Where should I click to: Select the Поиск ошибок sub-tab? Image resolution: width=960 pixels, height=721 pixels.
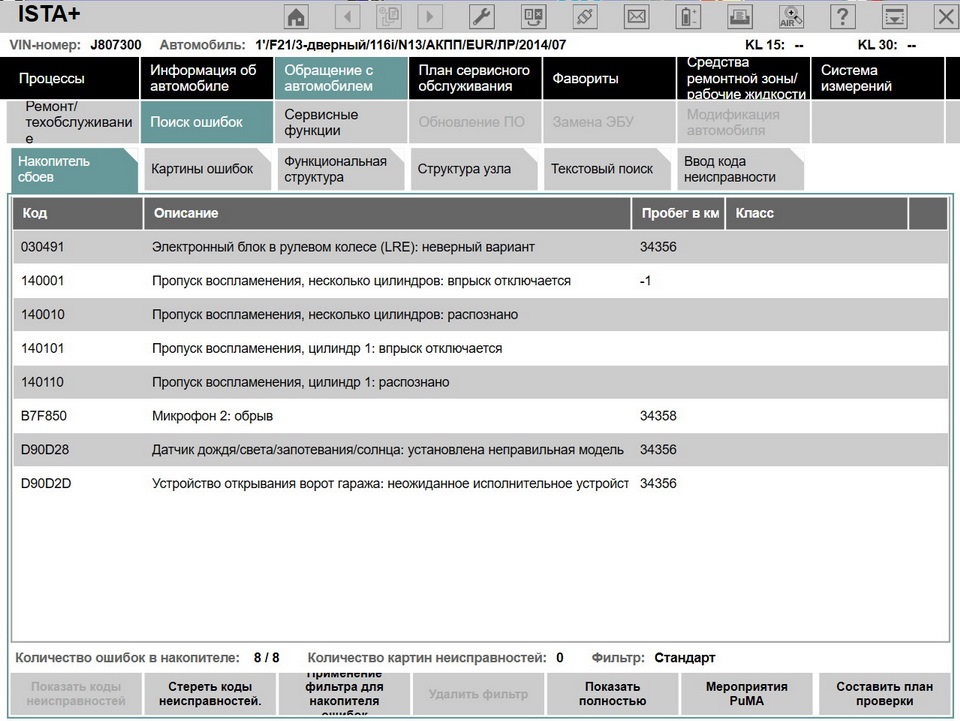click(207, 122)
